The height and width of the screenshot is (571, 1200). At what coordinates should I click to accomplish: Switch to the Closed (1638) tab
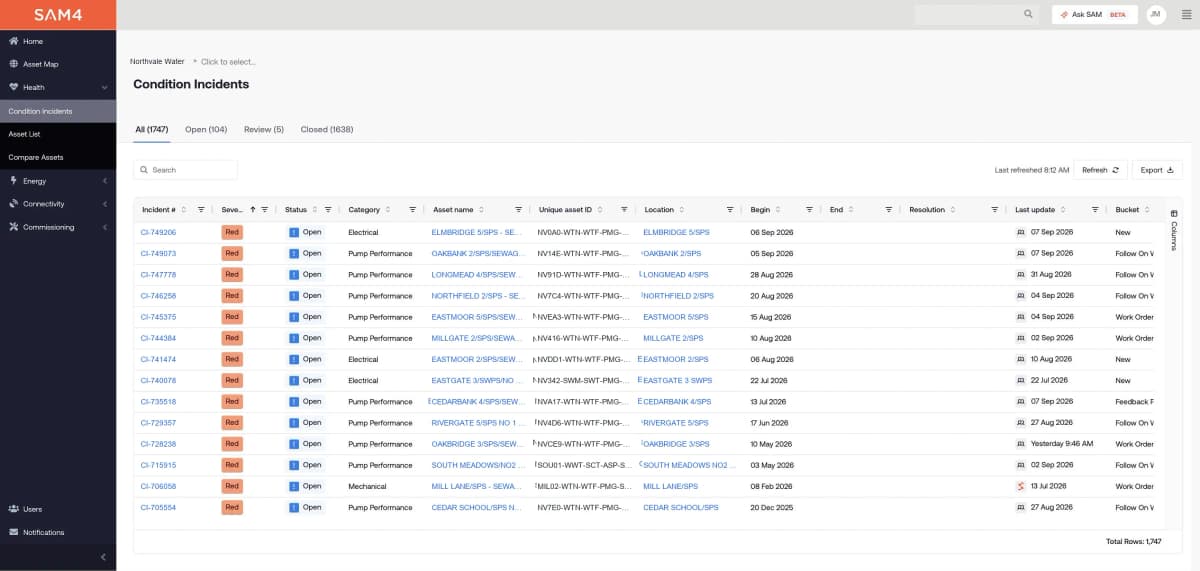(x=327, y=130)
